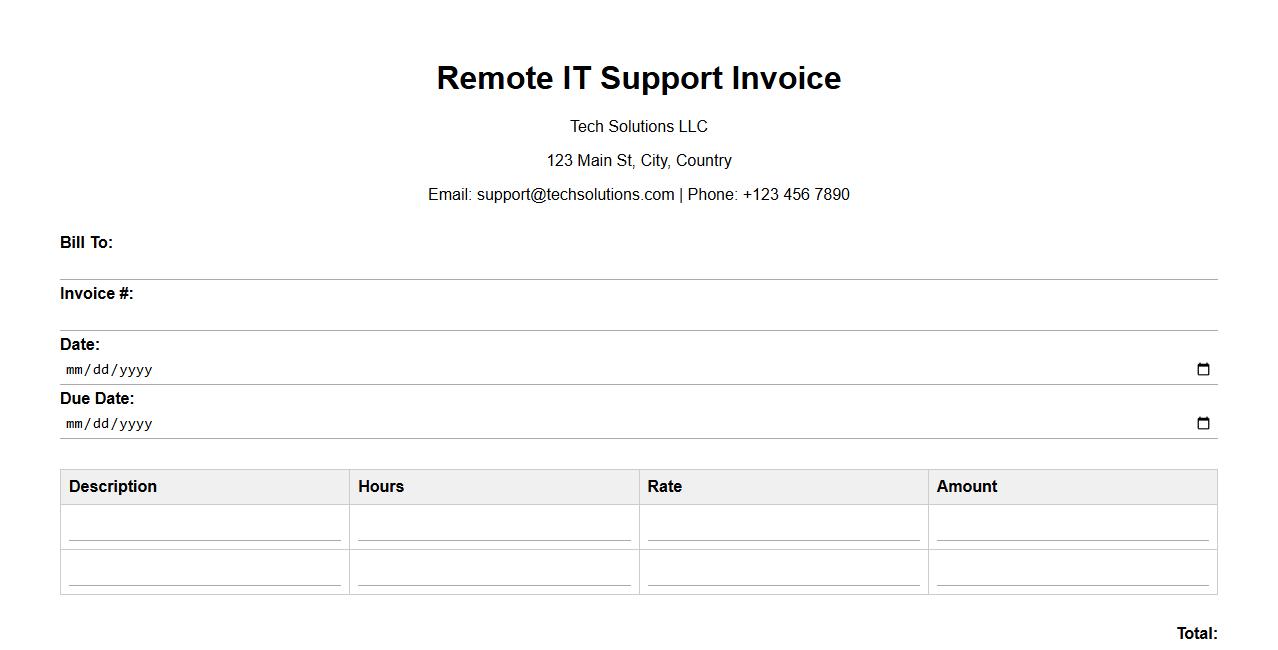Click the Hours column header
Viewport: 1278px width, 650px height.
click(381, 487)
